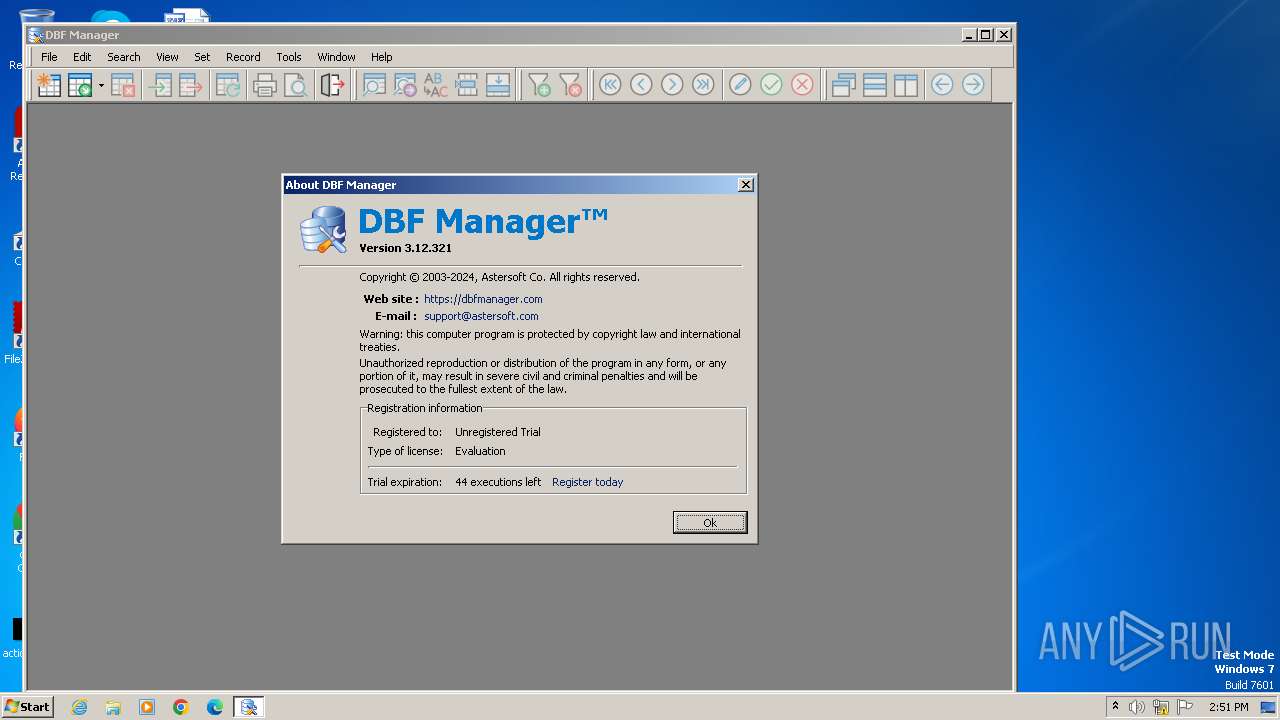The width and height of the screenshot is (1280, 720).
Task: Click the find next toolbar icon
Action: (x=405, y=85)
